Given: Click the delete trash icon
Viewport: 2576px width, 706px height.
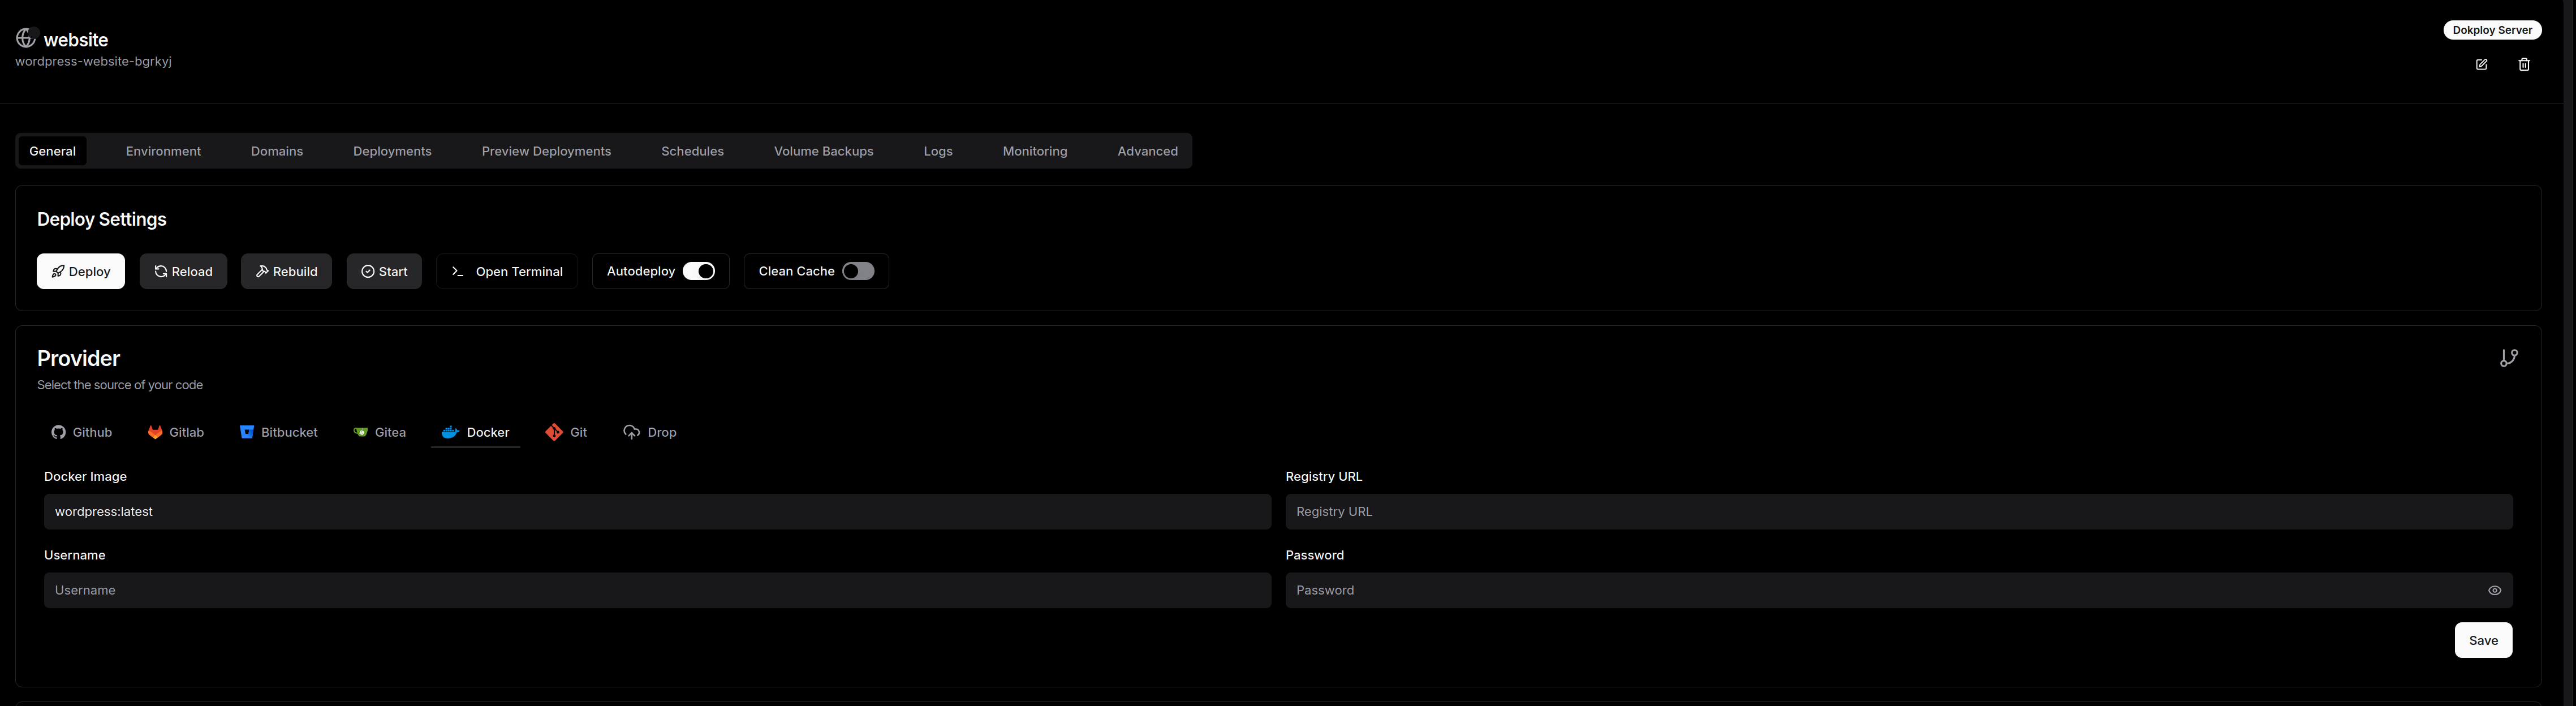Looking at the screenshot, I should [2524, 65].
